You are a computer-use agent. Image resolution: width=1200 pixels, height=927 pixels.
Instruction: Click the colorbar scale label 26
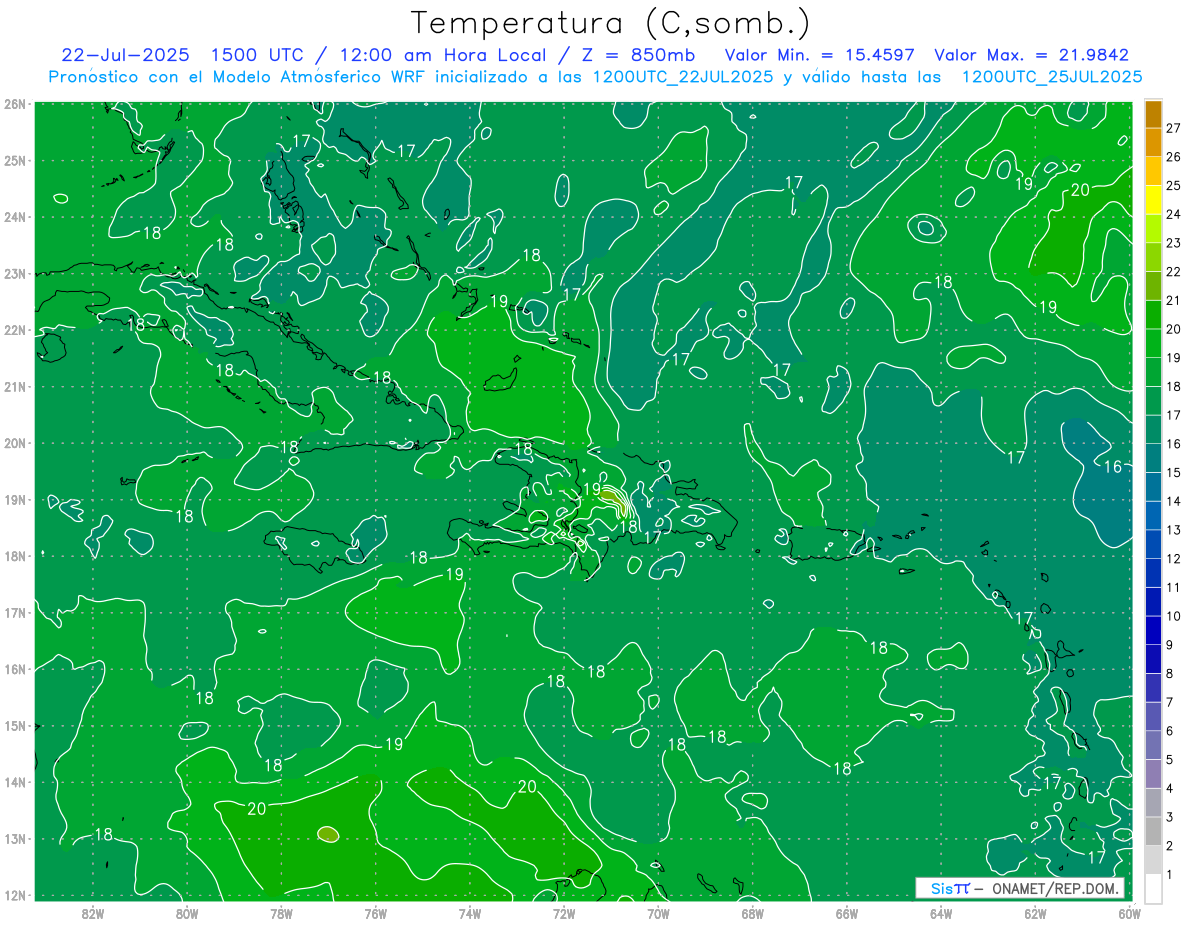(1174, 157)
